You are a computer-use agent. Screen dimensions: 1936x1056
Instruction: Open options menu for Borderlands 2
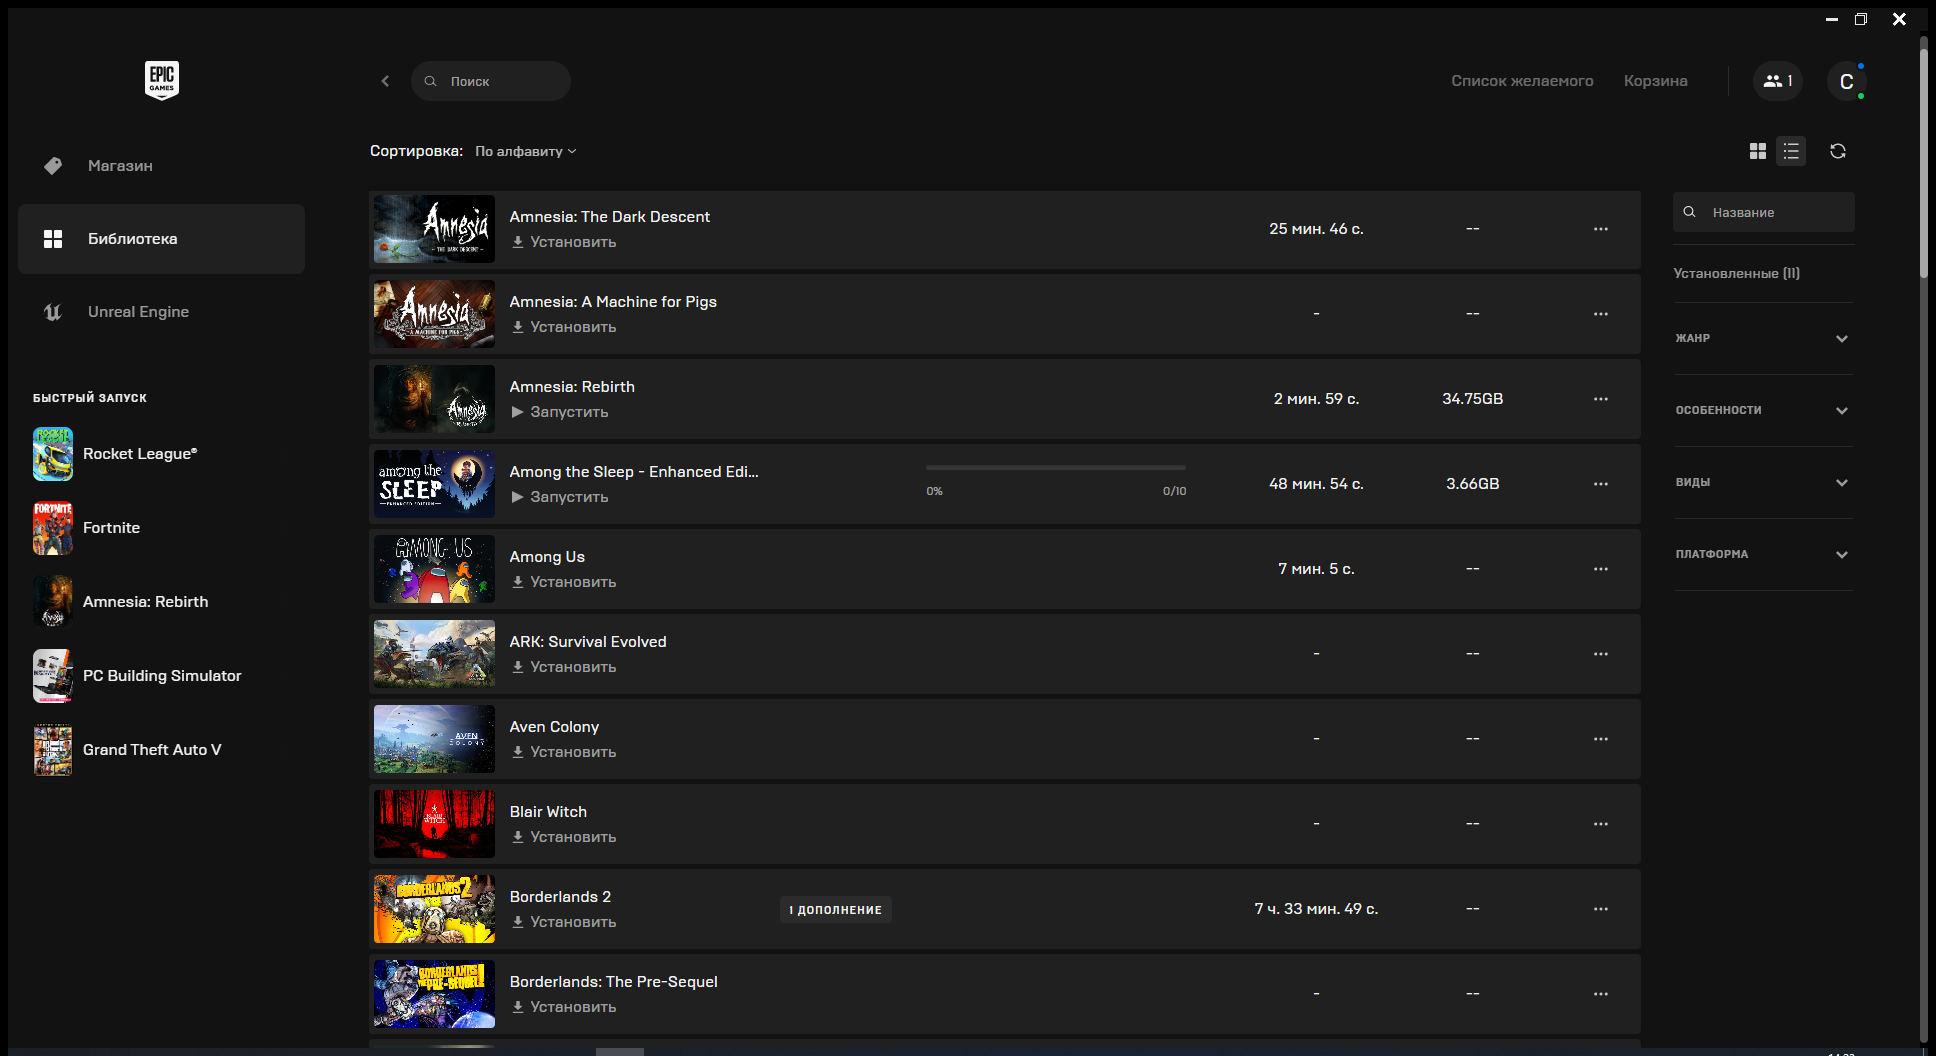pos(1601,909)
